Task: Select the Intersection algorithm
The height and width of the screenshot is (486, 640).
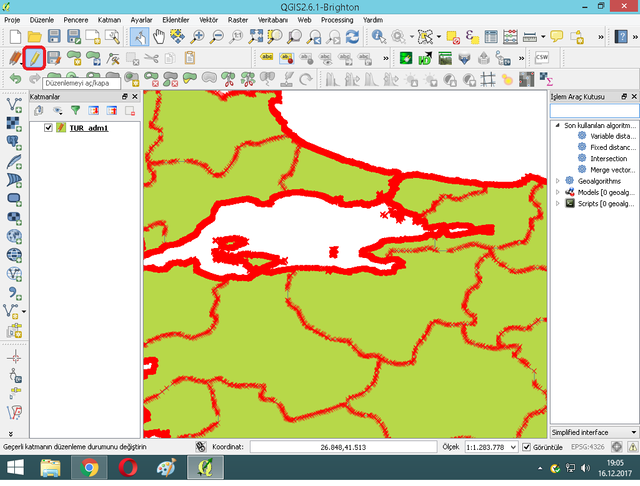Action: [608, 158]
